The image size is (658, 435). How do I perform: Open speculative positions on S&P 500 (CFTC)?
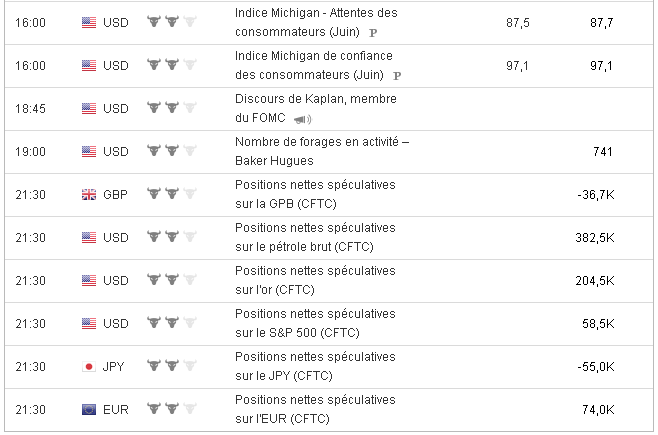(315, 324)
